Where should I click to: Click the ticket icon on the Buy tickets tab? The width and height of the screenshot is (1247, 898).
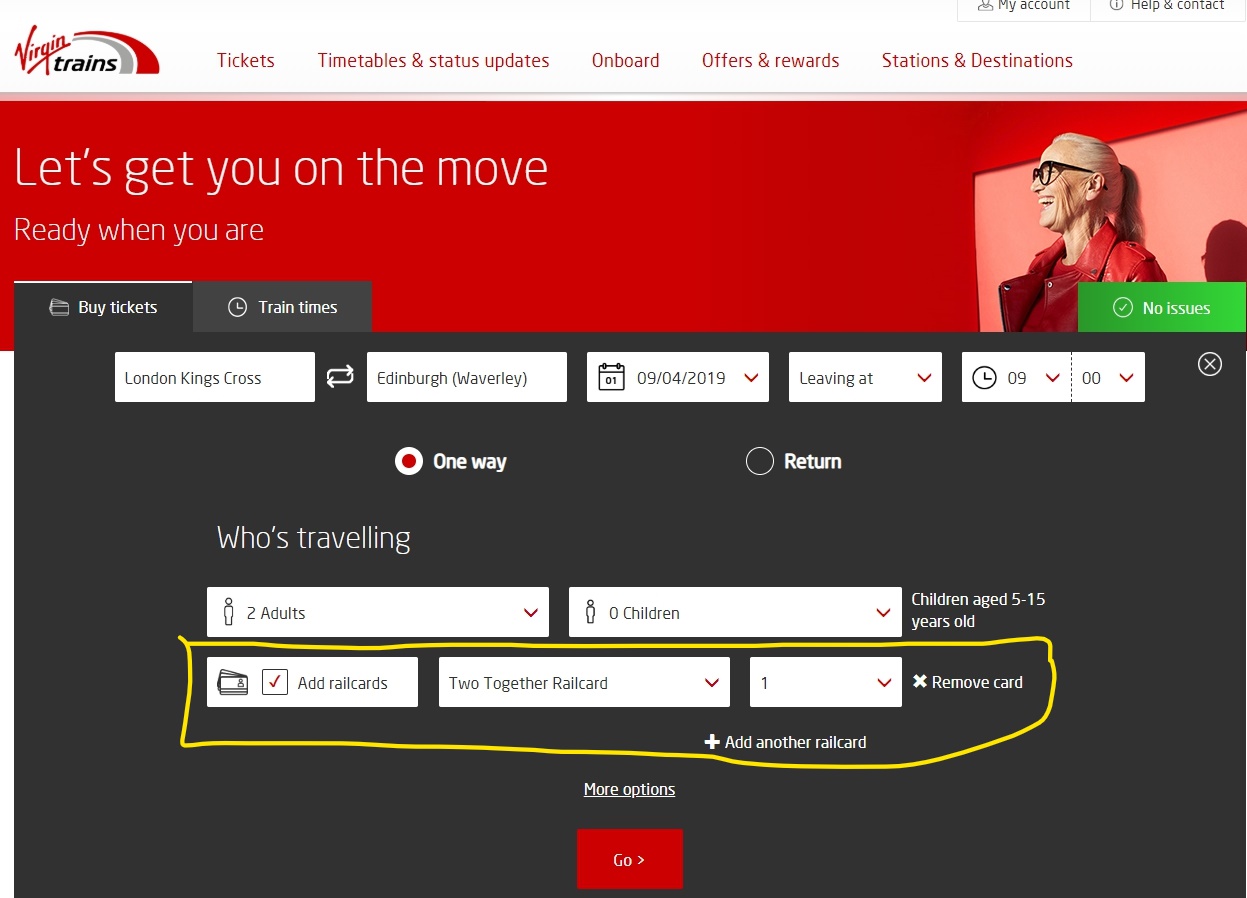click(x=59, y=307)
